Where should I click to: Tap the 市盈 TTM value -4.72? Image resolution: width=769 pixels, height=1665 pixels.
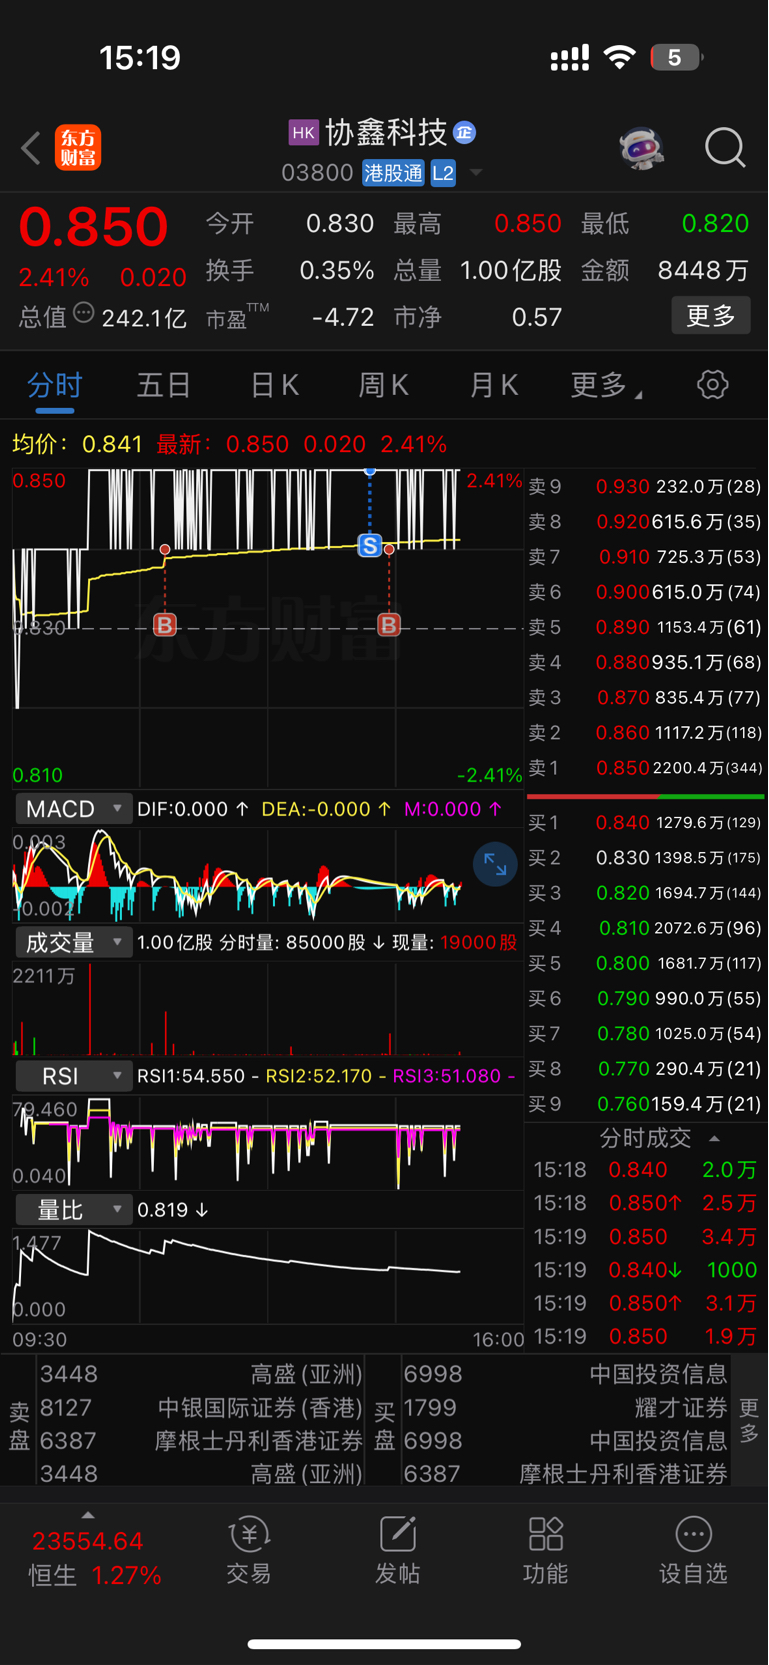point(343,317)
